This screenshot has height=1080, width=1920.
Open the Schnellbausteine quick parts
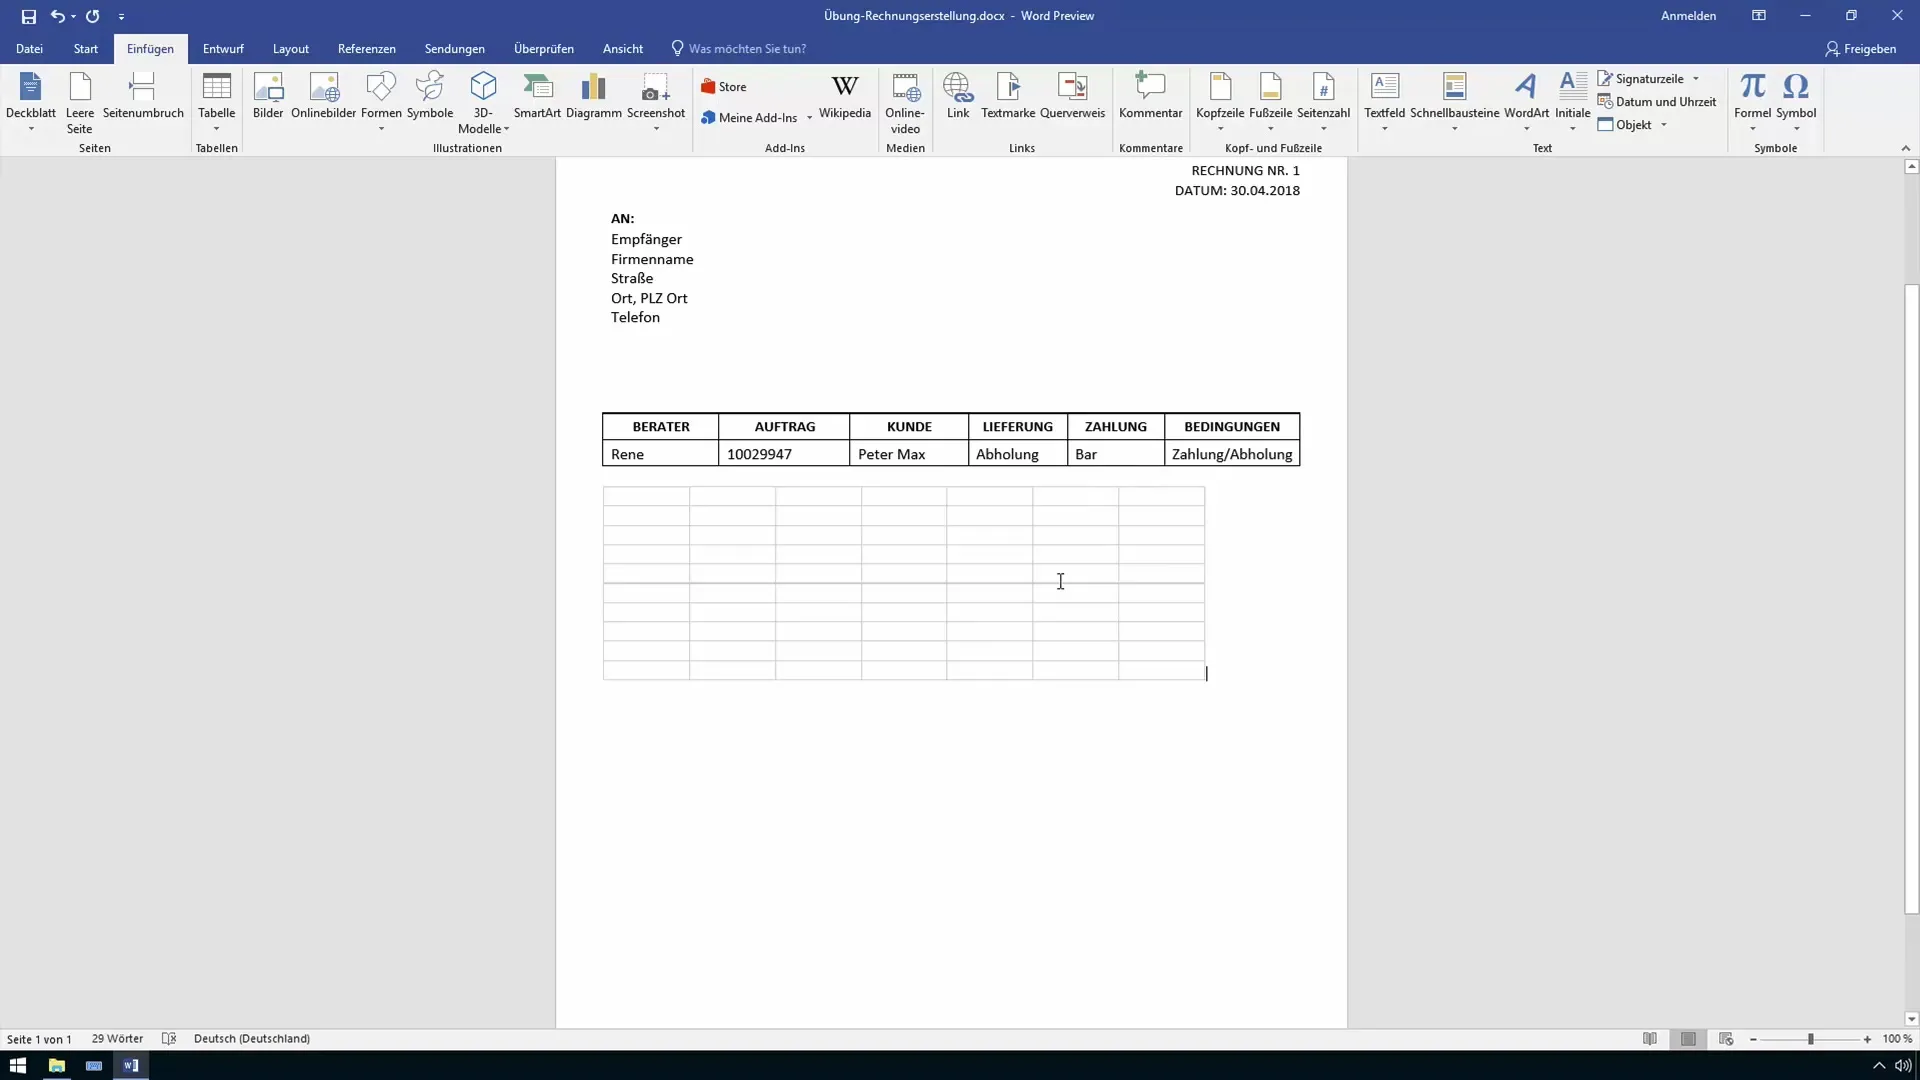(1455, 102)
